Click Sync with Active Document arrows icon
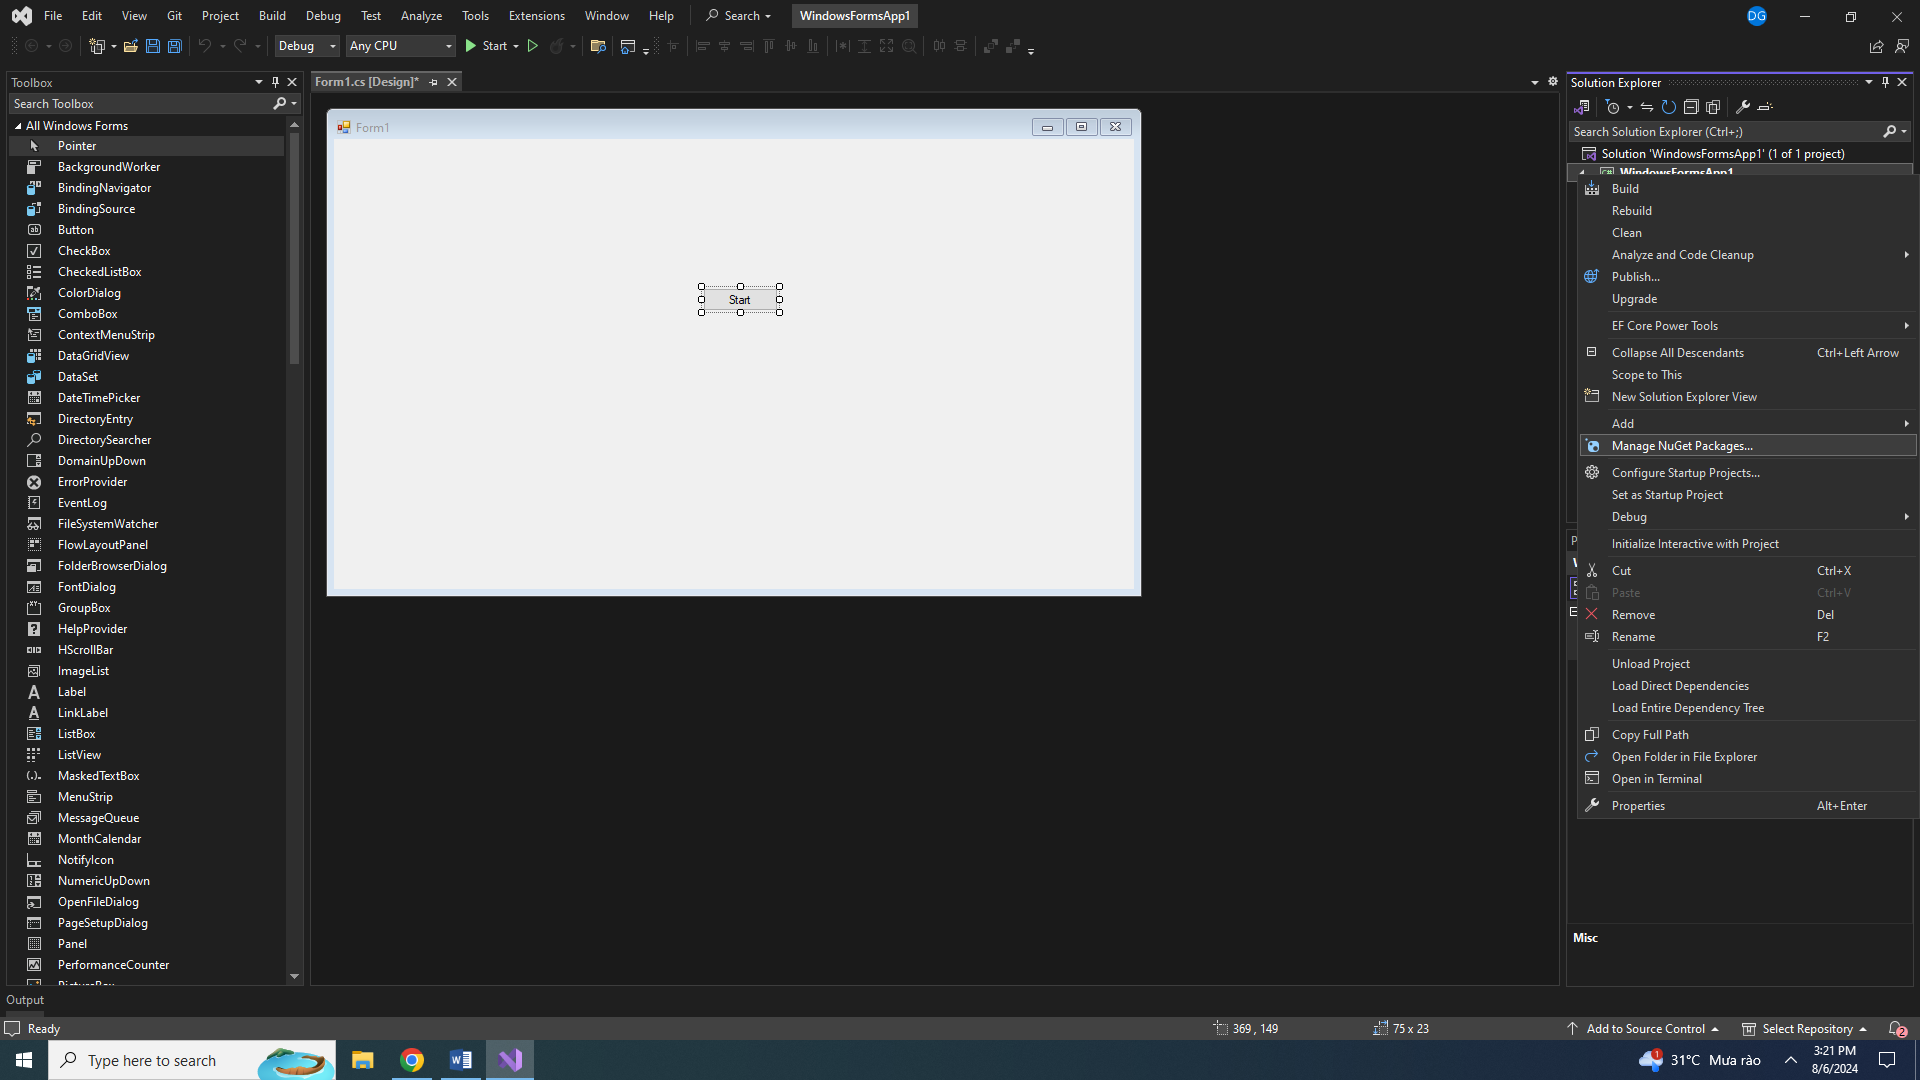The image size is (1920, 1080). [1647, 107]
